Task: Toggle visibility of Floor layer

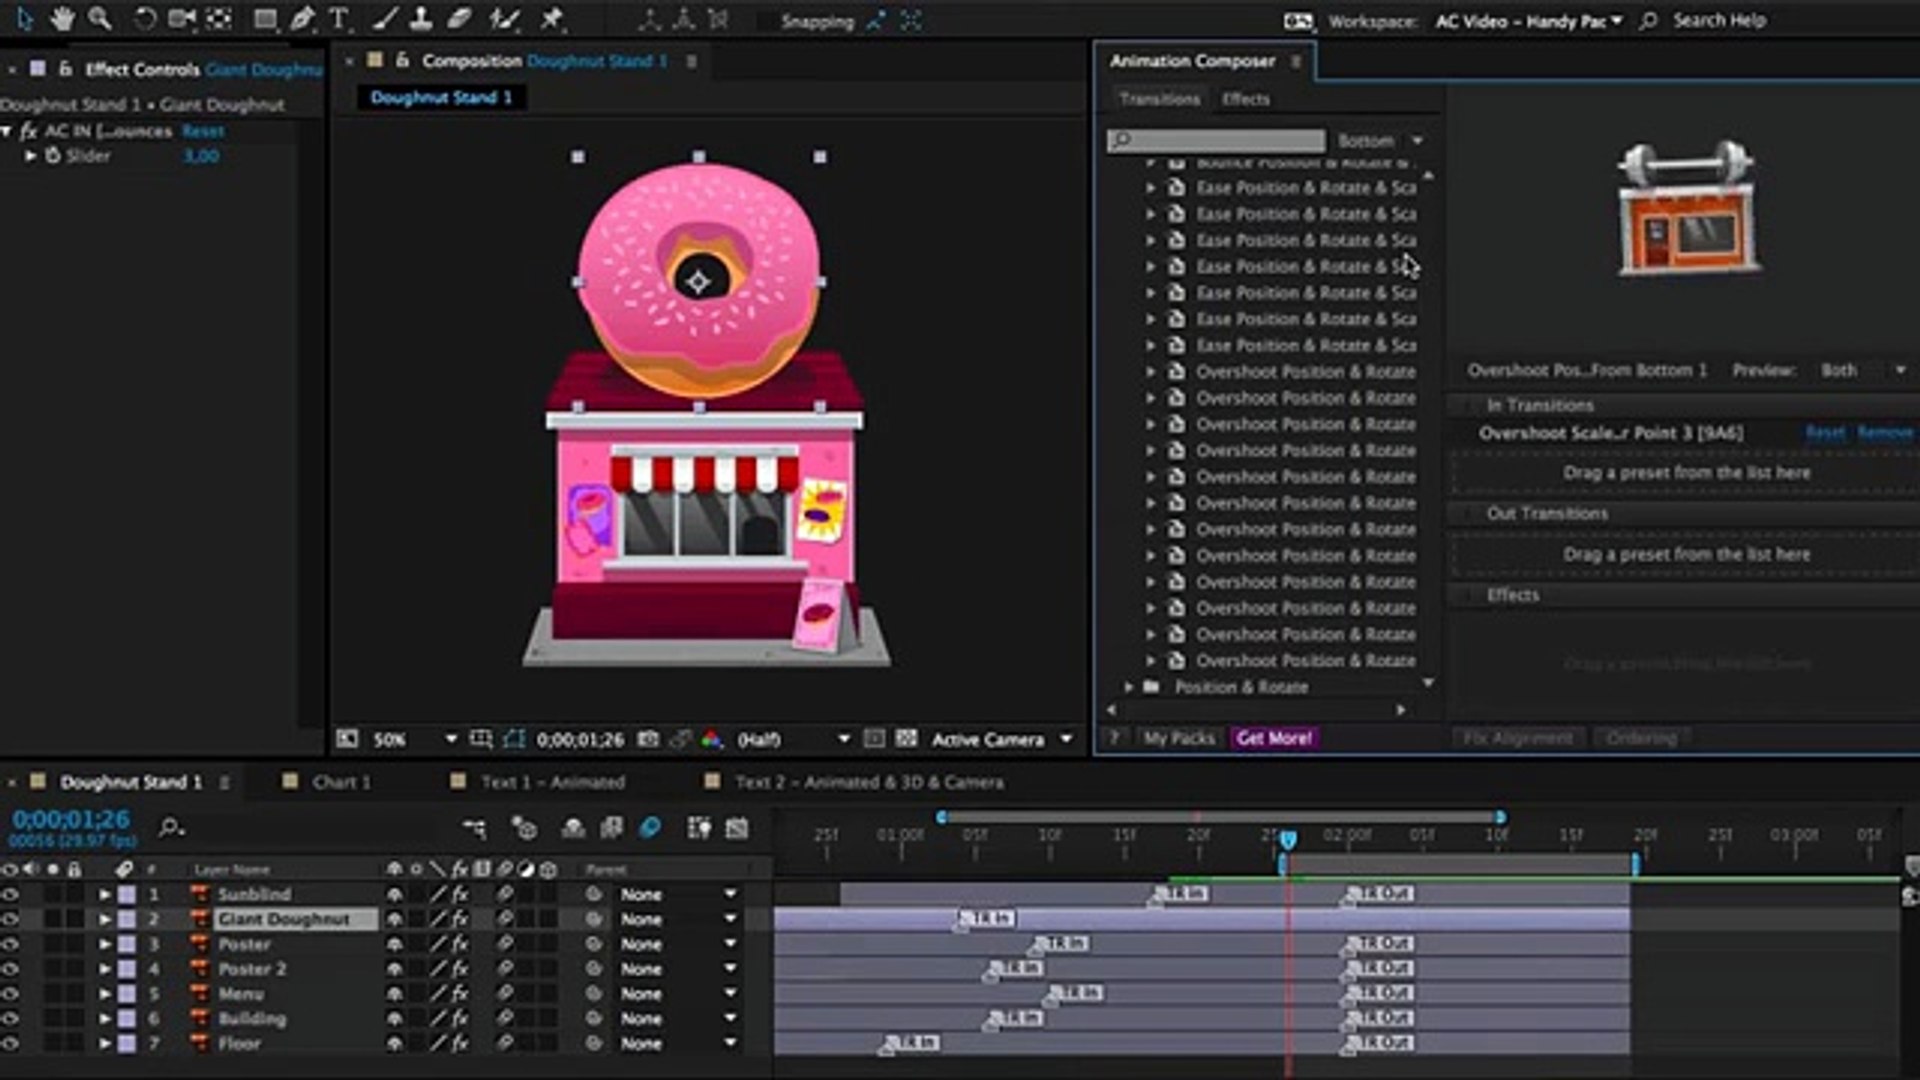Action: click(10, 1043)
